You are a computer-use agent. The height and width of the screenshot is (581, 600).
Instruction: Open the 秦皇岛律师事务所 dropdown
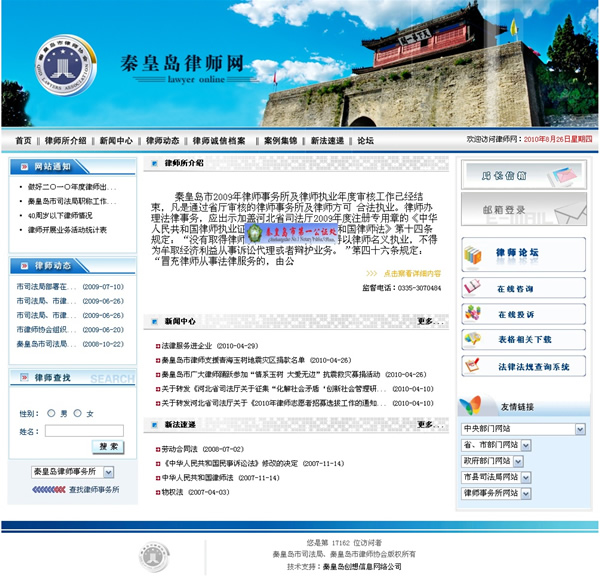pyautogui.click(x=73, y=471)
